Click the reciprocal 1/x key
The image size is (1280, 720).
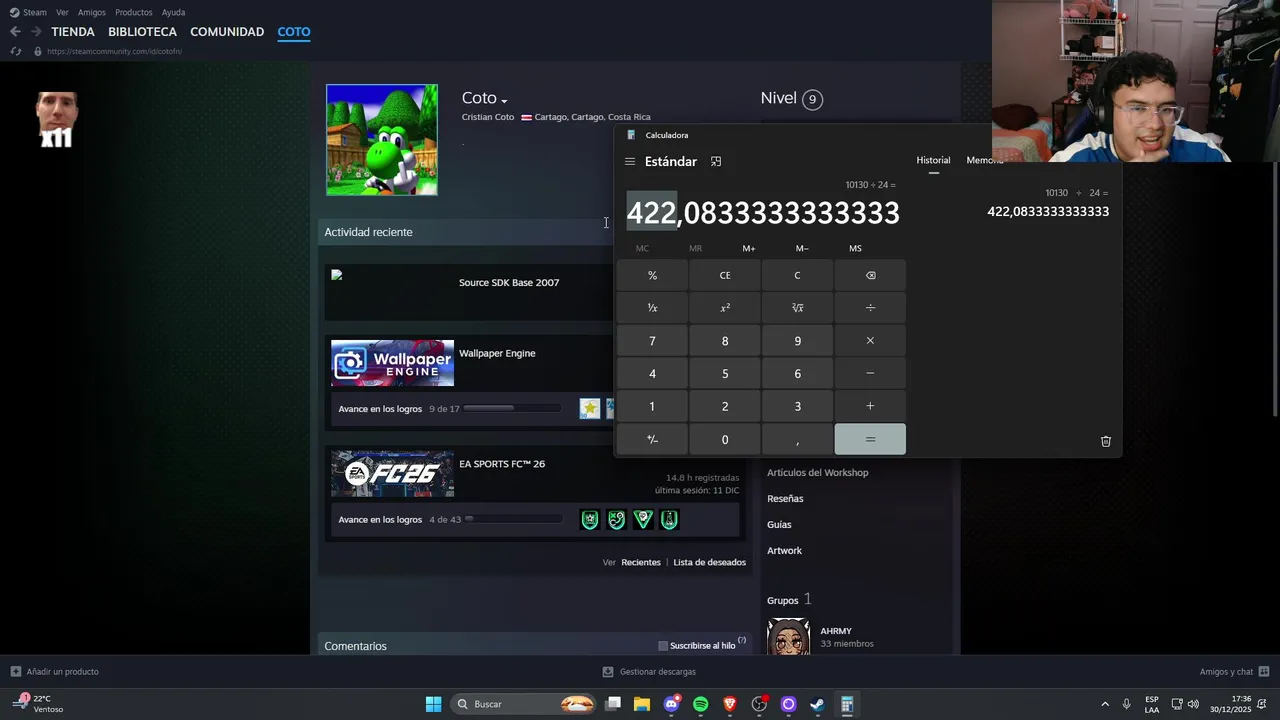[652, 308]
